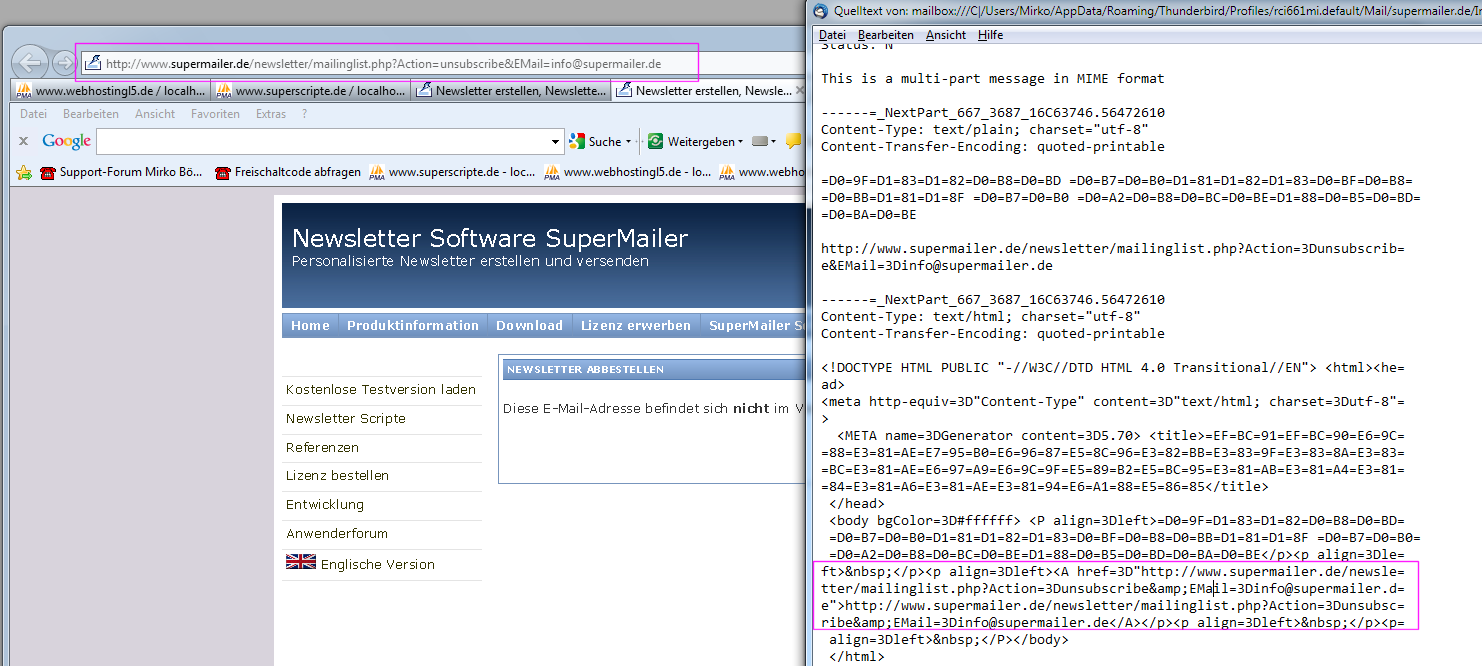Open the Anwenderforum sidebar link

[337, 533]
